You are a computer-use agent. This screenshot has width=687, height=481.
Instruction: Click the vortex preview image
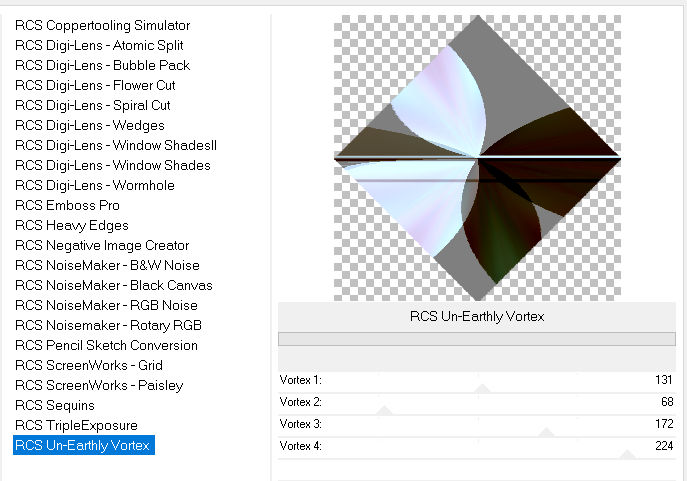477,157
